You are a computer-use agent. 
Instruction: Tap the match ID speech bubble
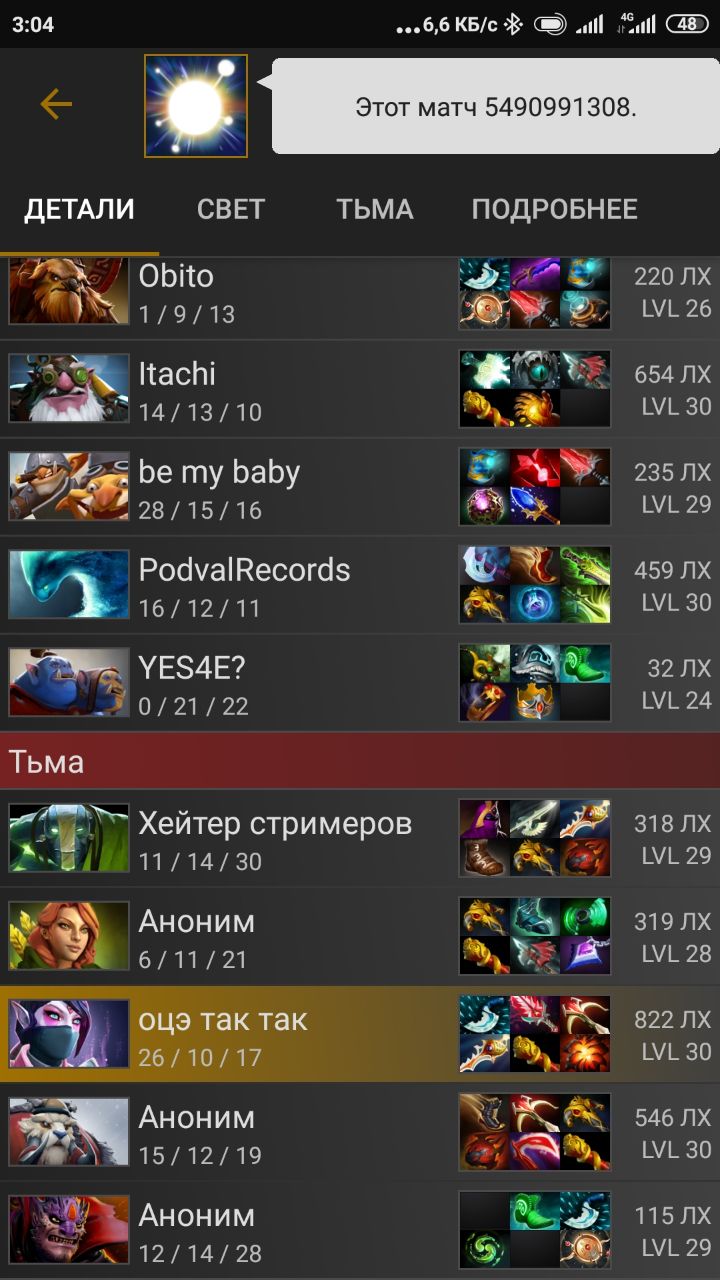point(495,106)
